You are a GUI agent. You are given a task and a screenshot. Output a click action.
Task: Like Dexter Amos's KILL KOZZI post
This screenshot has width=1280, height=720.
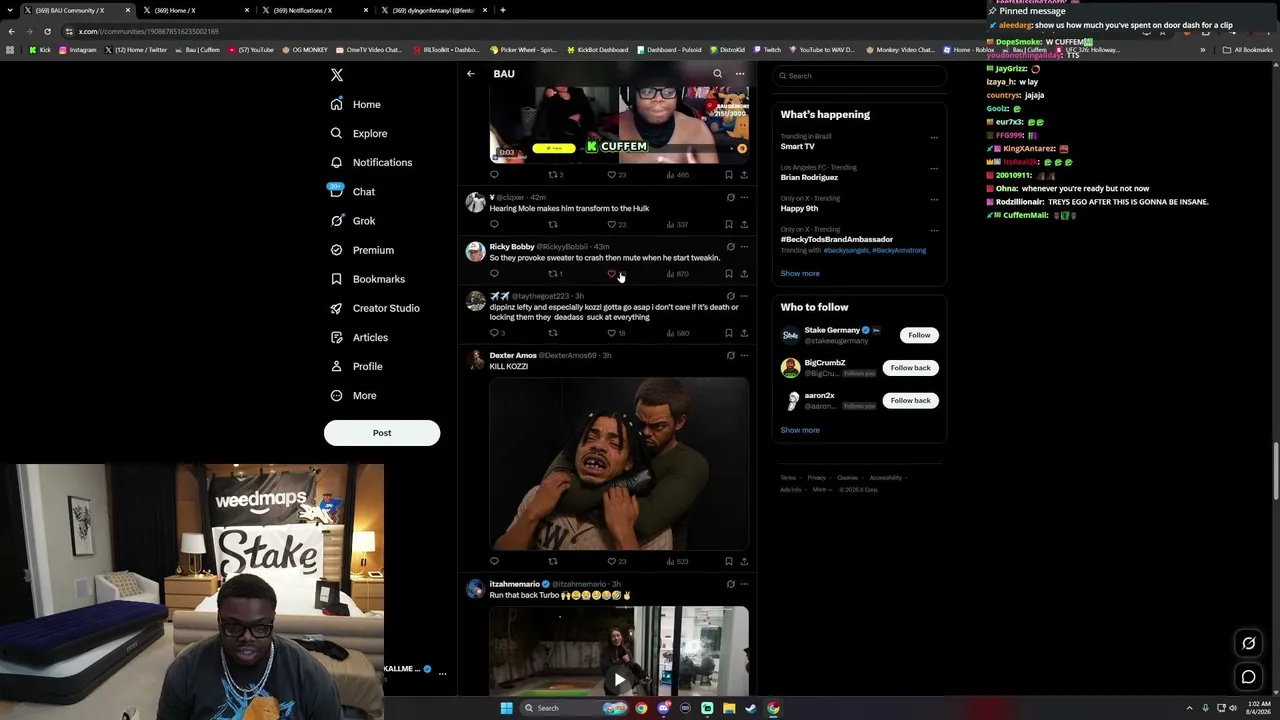pos(612,562)
